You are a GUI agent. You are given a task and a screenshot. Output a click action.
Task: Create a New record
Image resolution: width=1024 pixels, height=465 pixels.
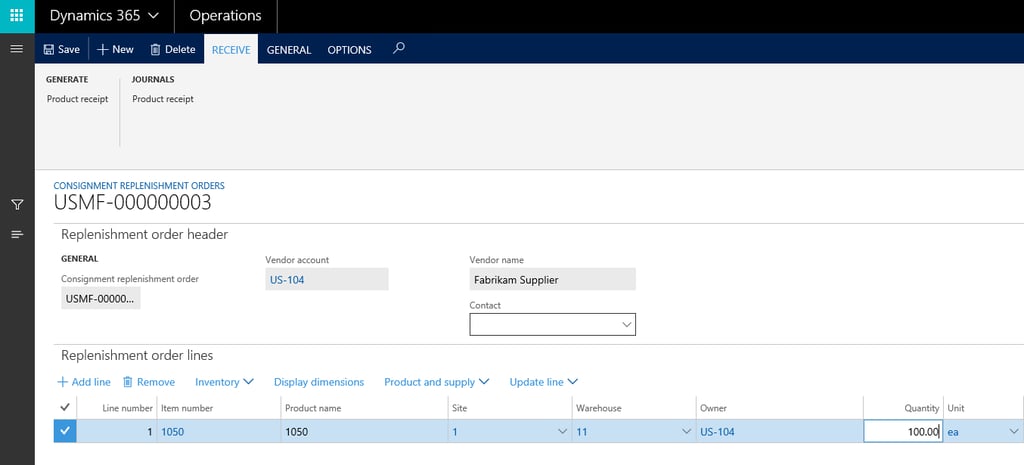pos(115,50)
